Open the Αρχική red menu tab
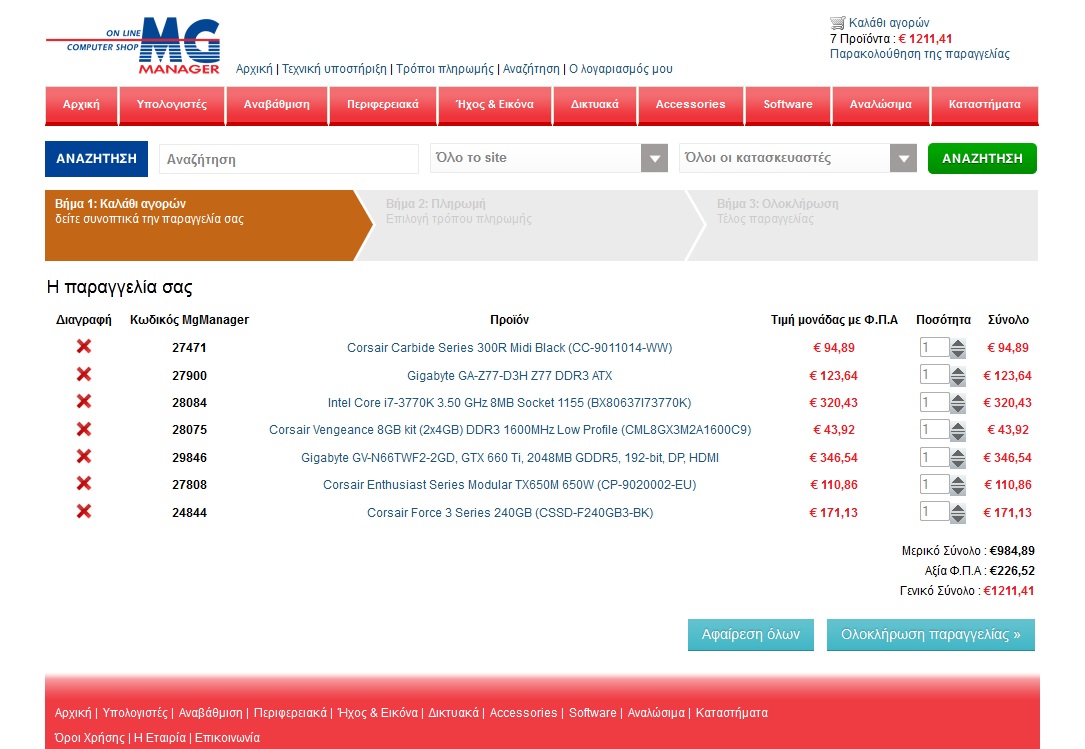The image size is (1085, 749). (81, 105)
